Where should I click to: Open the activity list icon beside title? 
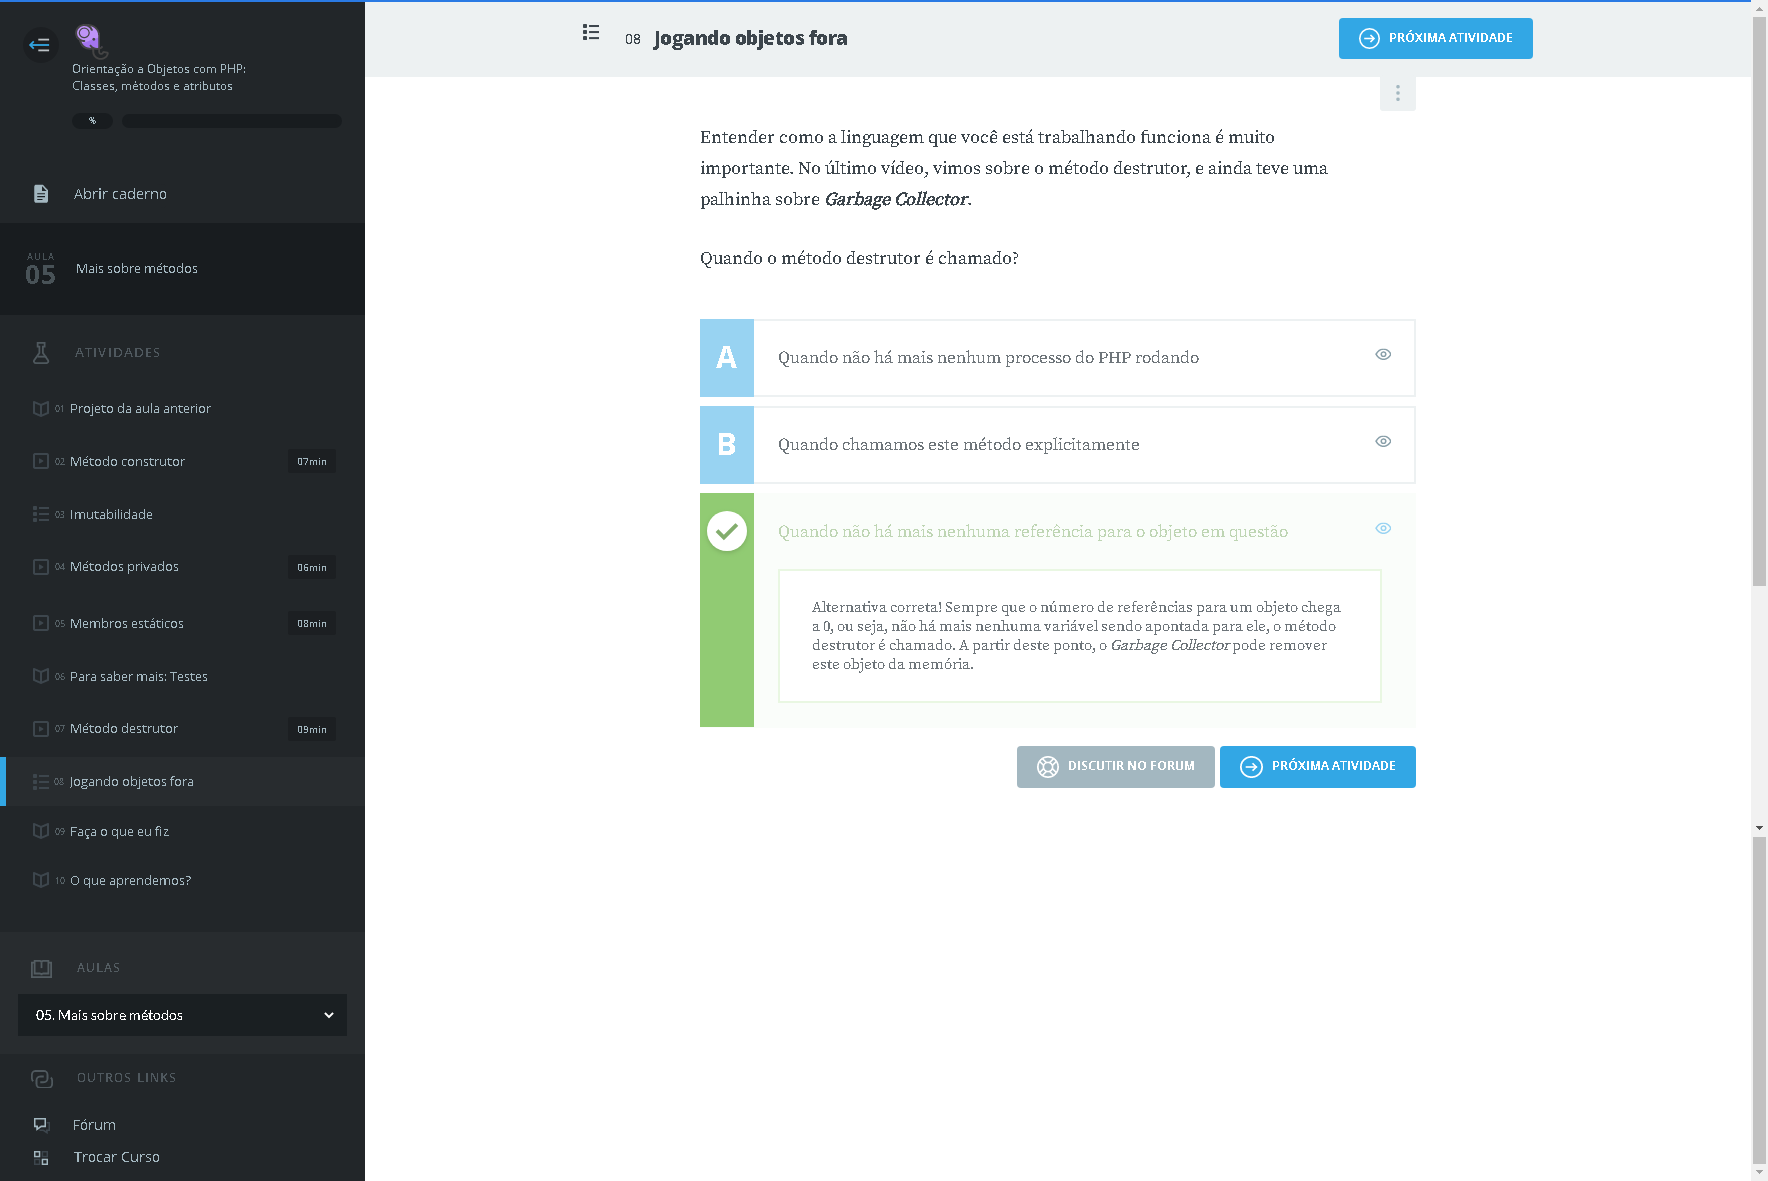pyautogui.click(x=591, y=33)
